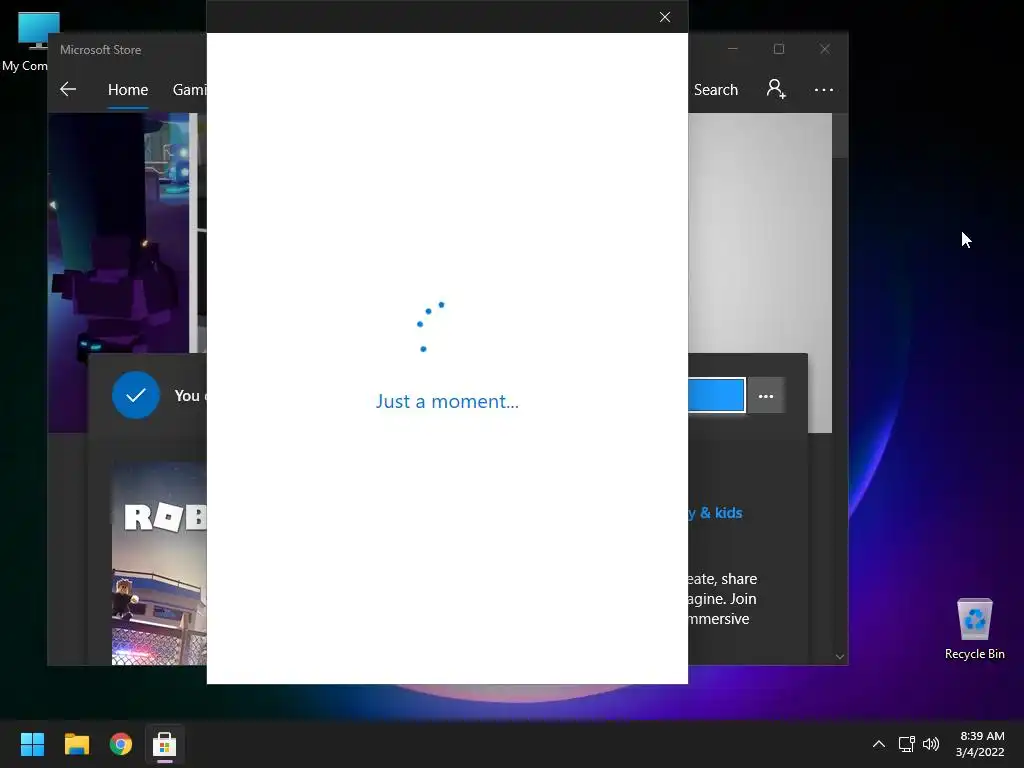Close the Microsoft Store window
1024x768 pixels.
pos(825,49)
